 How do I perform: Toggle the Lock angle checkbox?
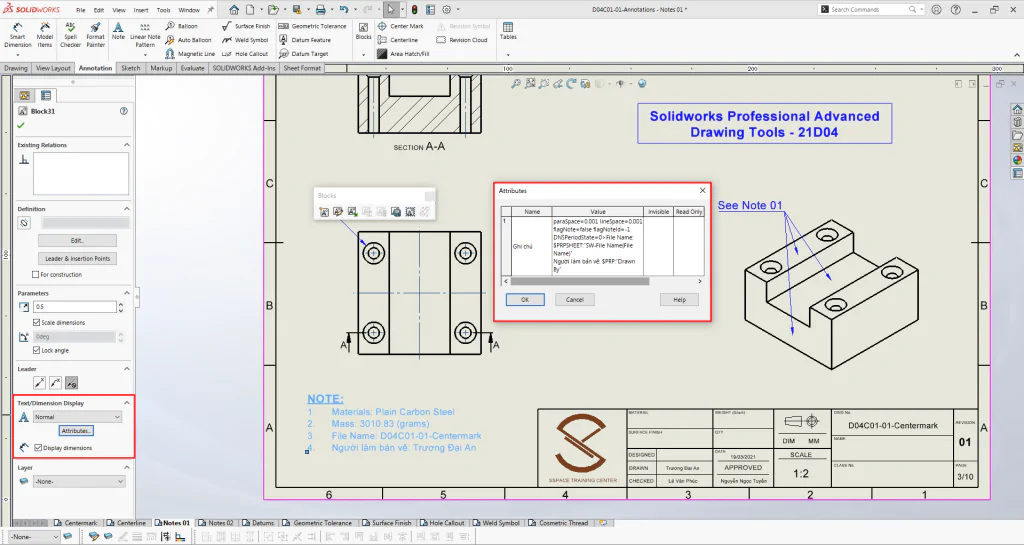(x=37, y=350)
